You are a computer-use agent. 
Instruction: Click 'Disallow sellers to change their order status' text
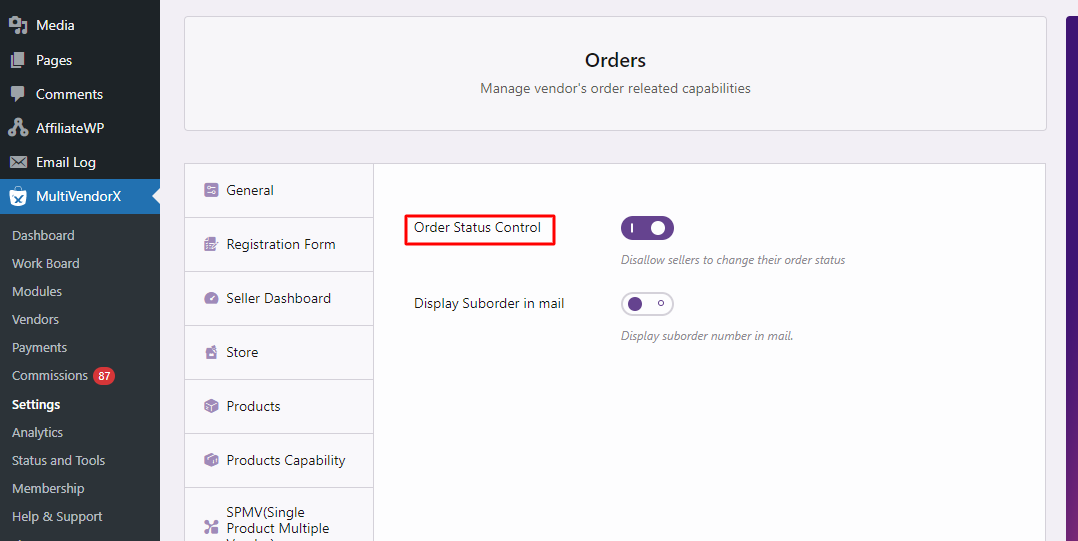click(x=733, y=261)
